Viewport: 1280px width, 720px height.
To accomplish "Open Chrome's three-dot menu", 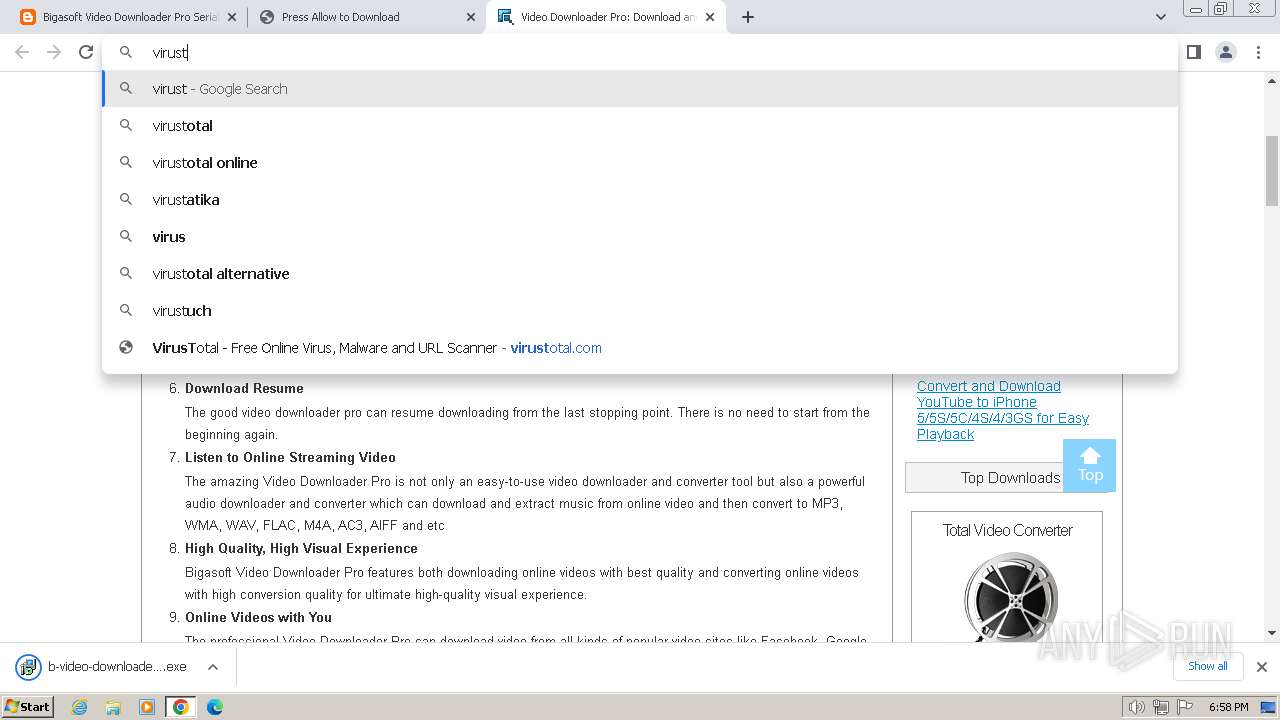I will (1258, 52).
